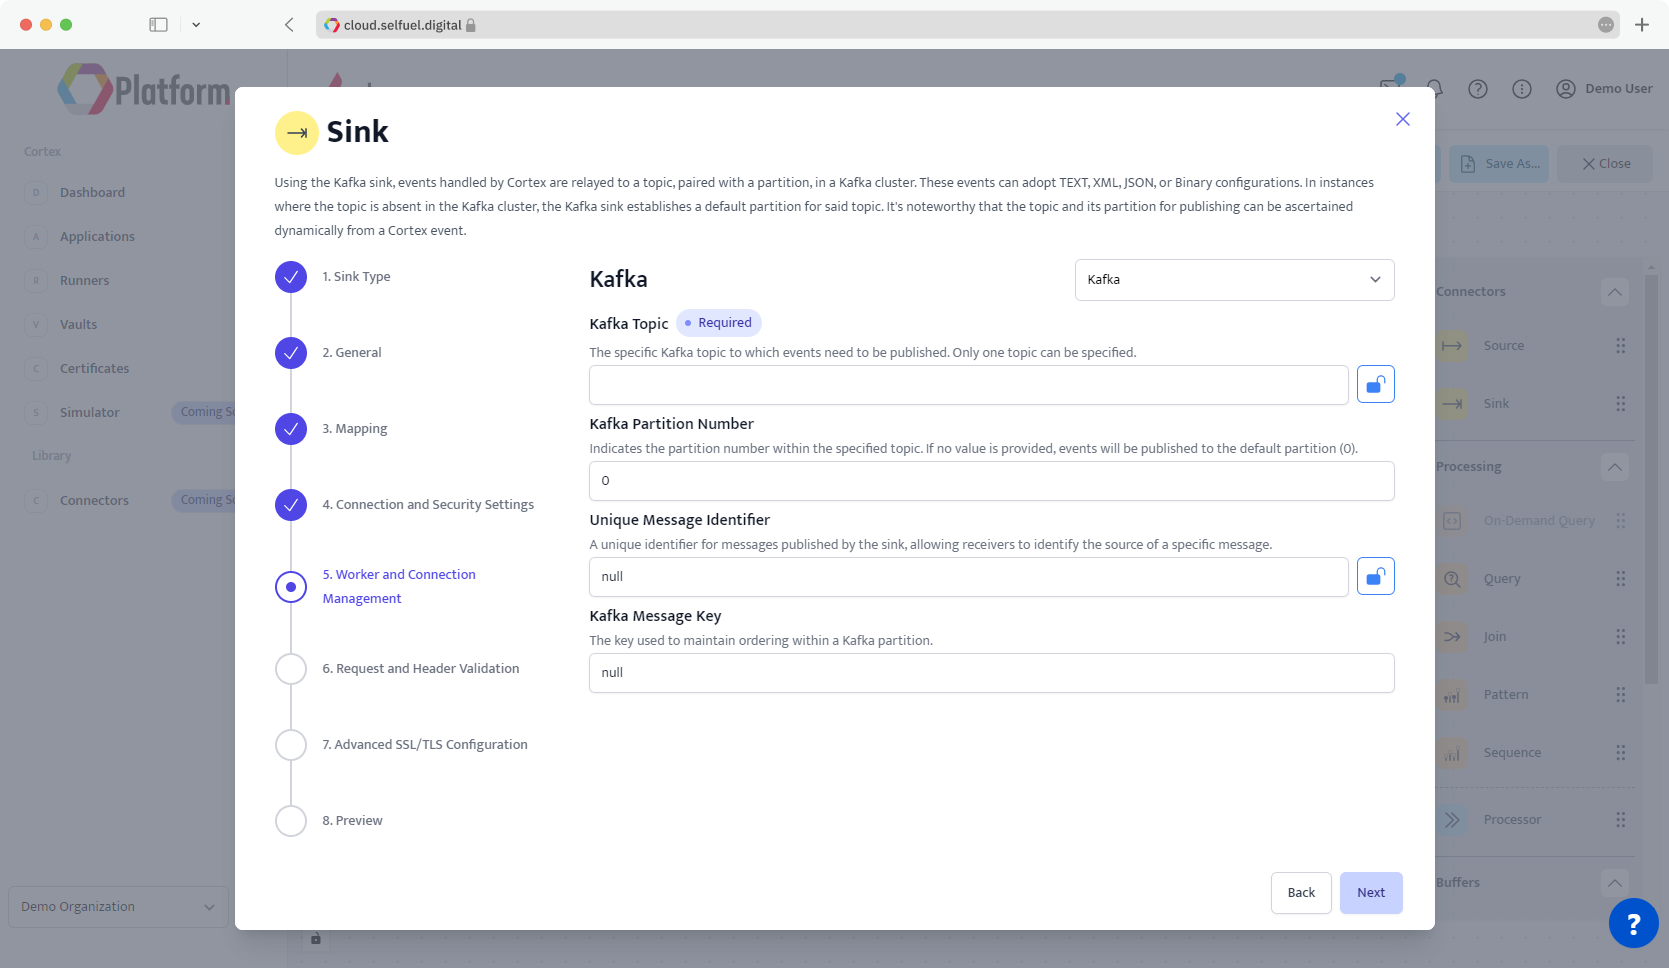Select step 5 Worker and Connection Management
1669x968 pixels.
399,587
